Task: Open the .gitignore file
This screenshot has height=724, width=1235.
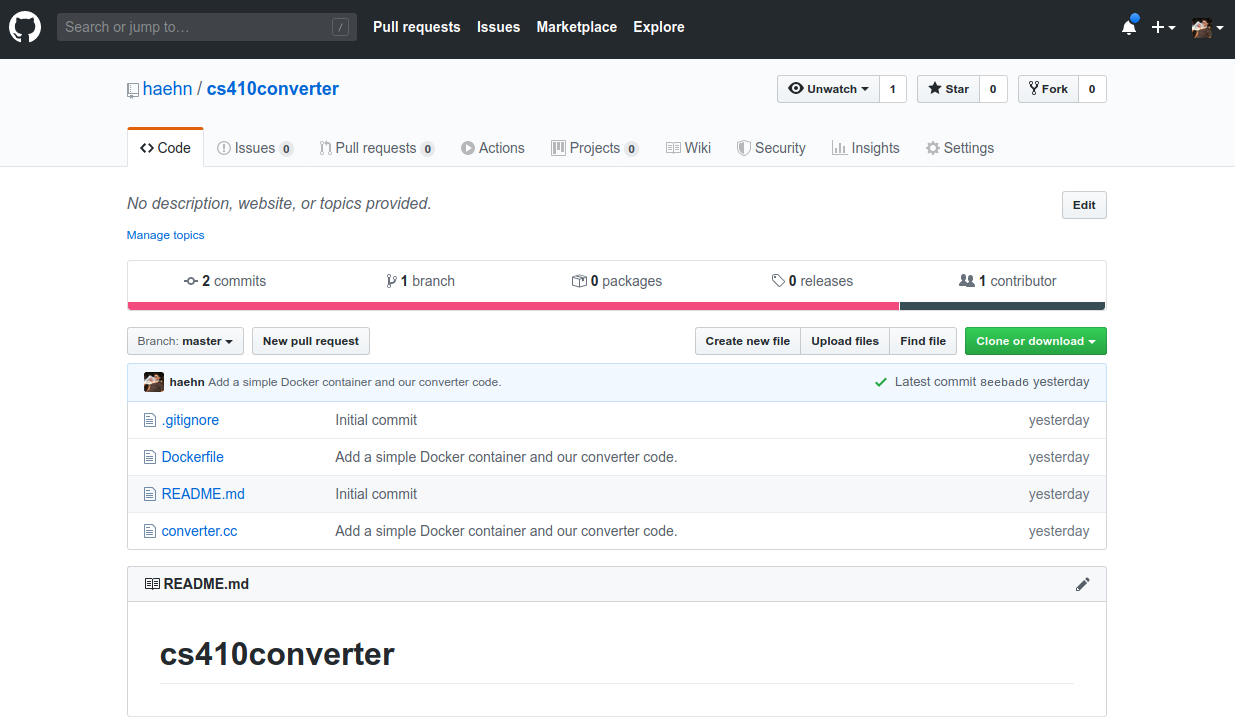Action: (190, 420)
